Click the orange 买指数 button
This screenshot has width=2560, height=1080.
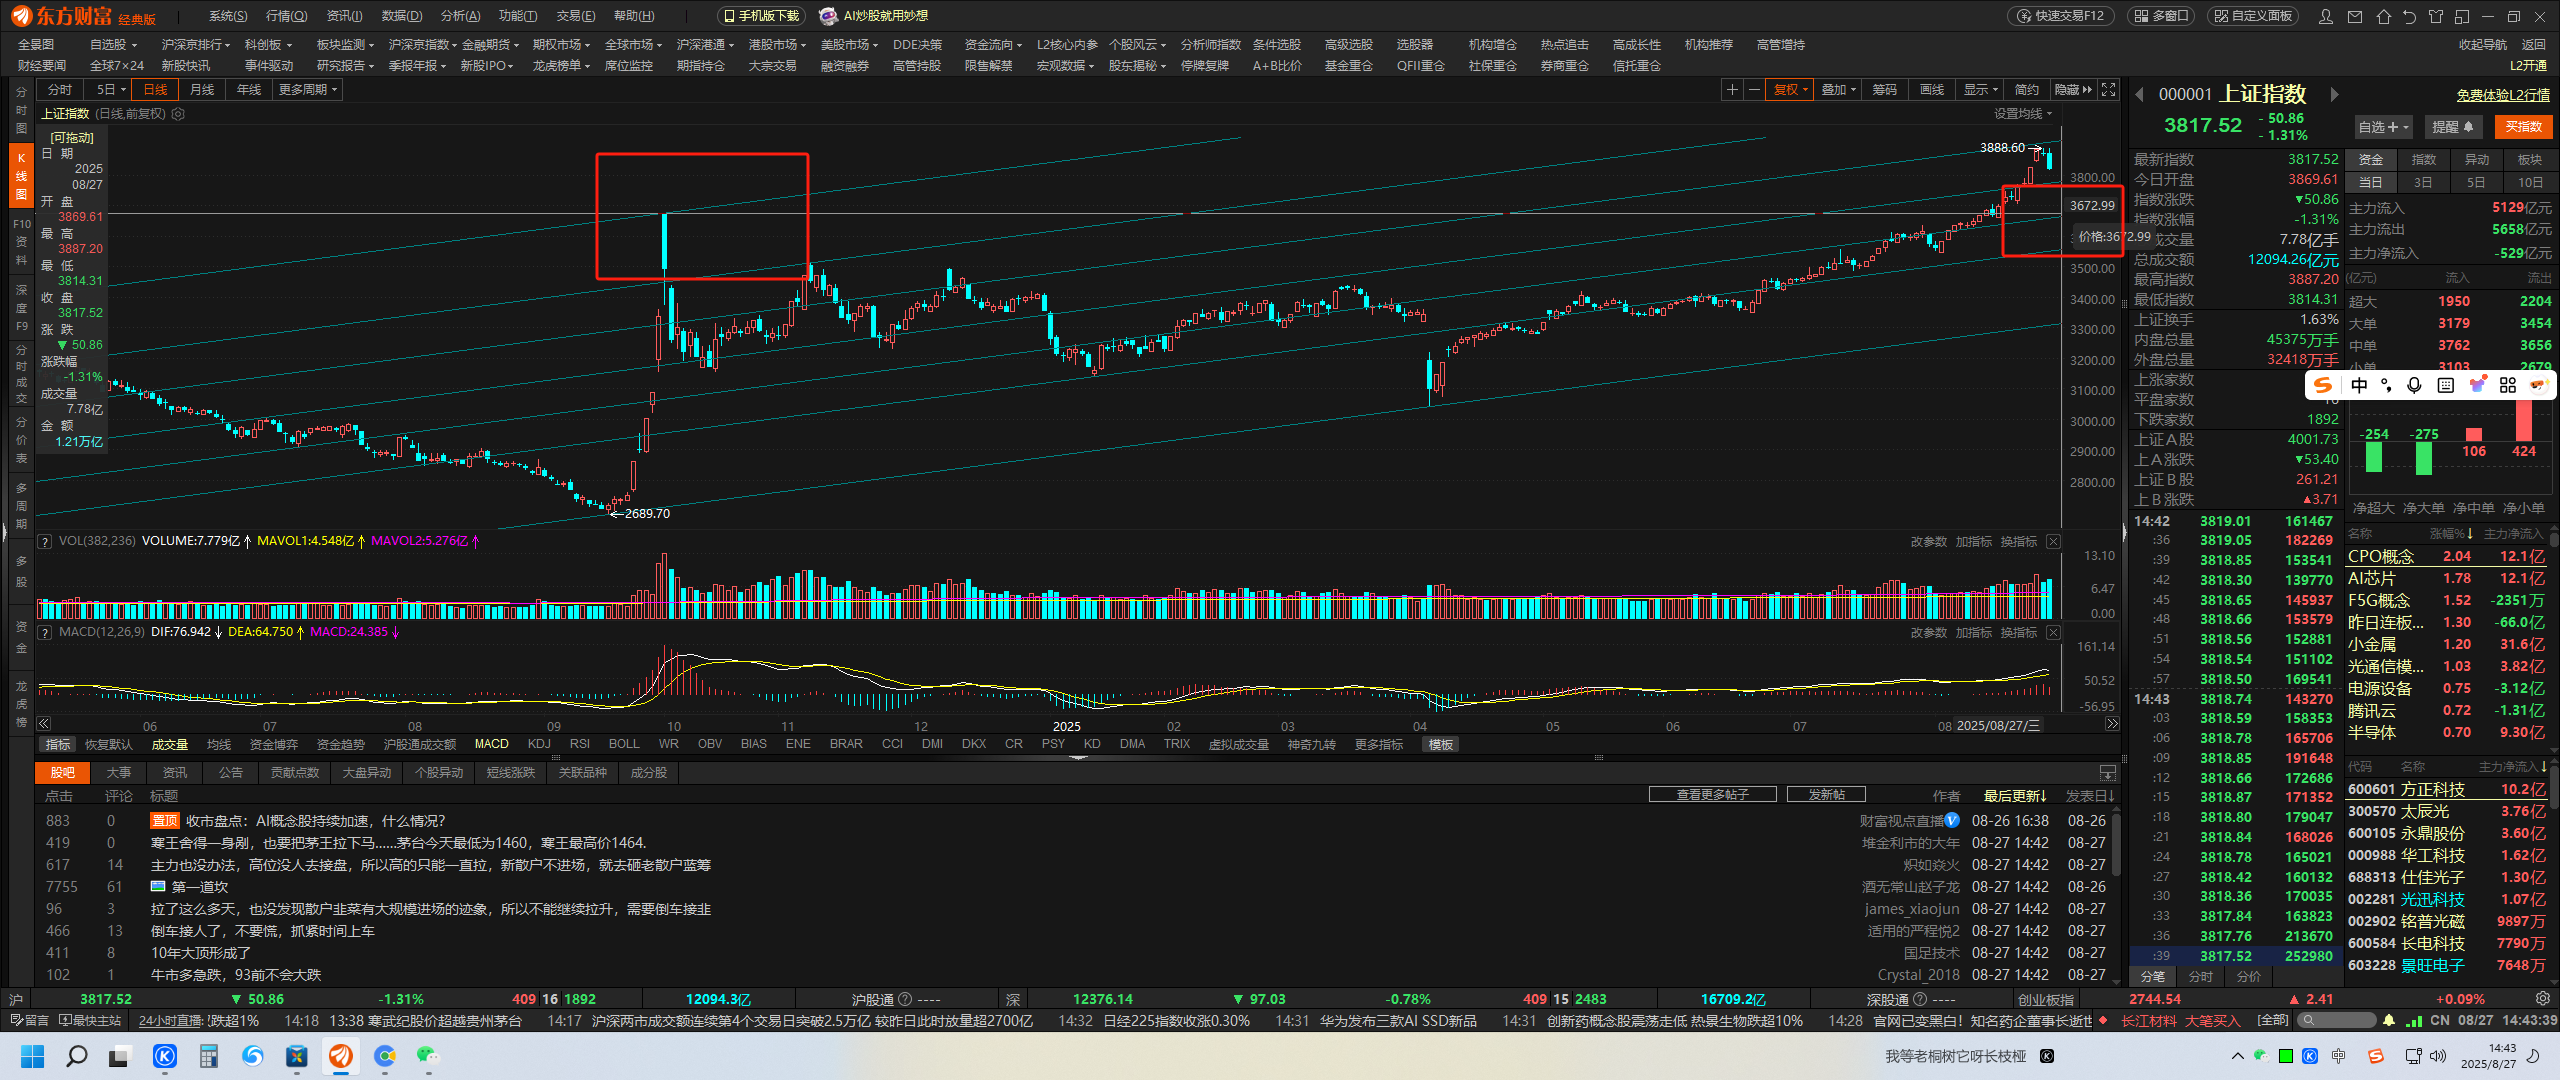click(2523, 127)
